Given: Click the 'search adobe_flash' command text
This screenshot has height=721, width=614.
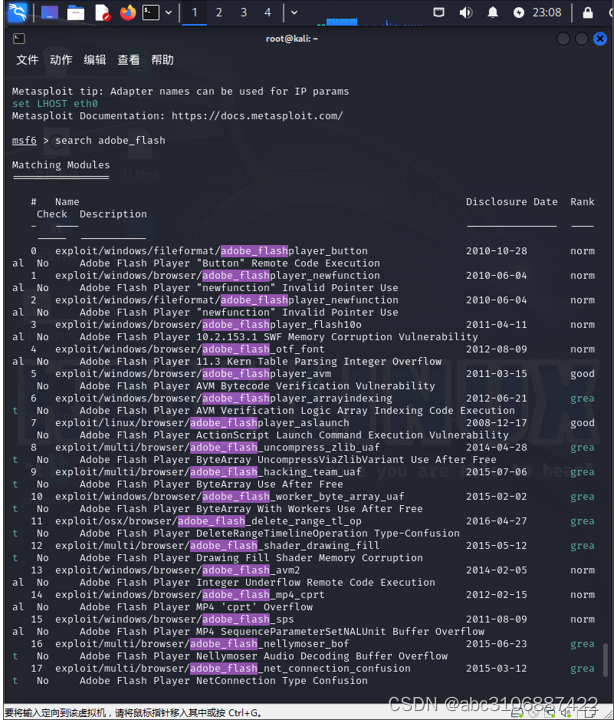Looking at the screenshot, I should tap(110, 140).
